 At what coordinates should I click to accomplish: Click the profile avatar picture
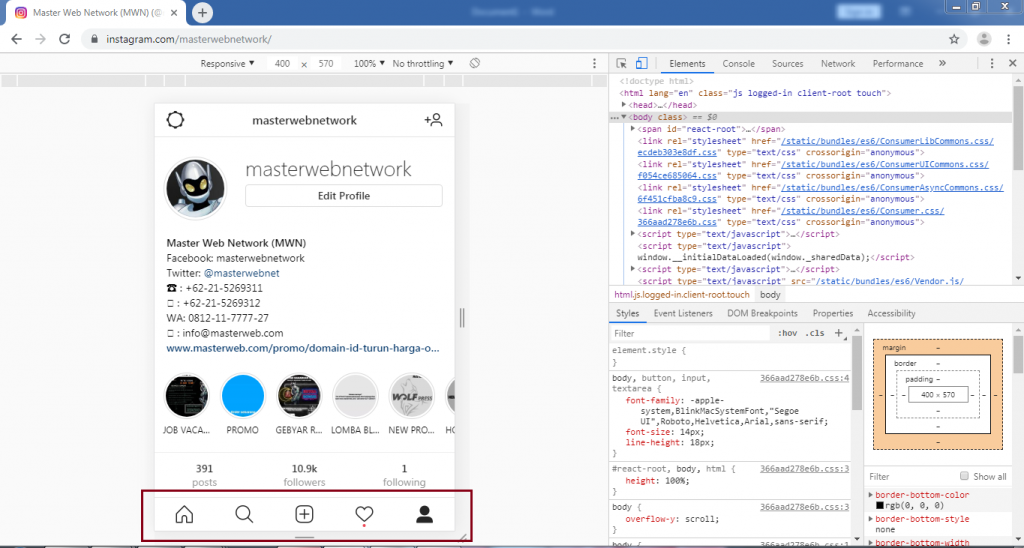click(195, 188)
